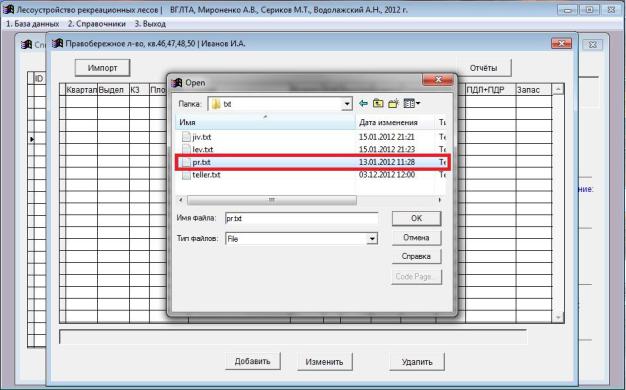Select file lev.txt
Screen dimensions: 626x390
(202, 150)
